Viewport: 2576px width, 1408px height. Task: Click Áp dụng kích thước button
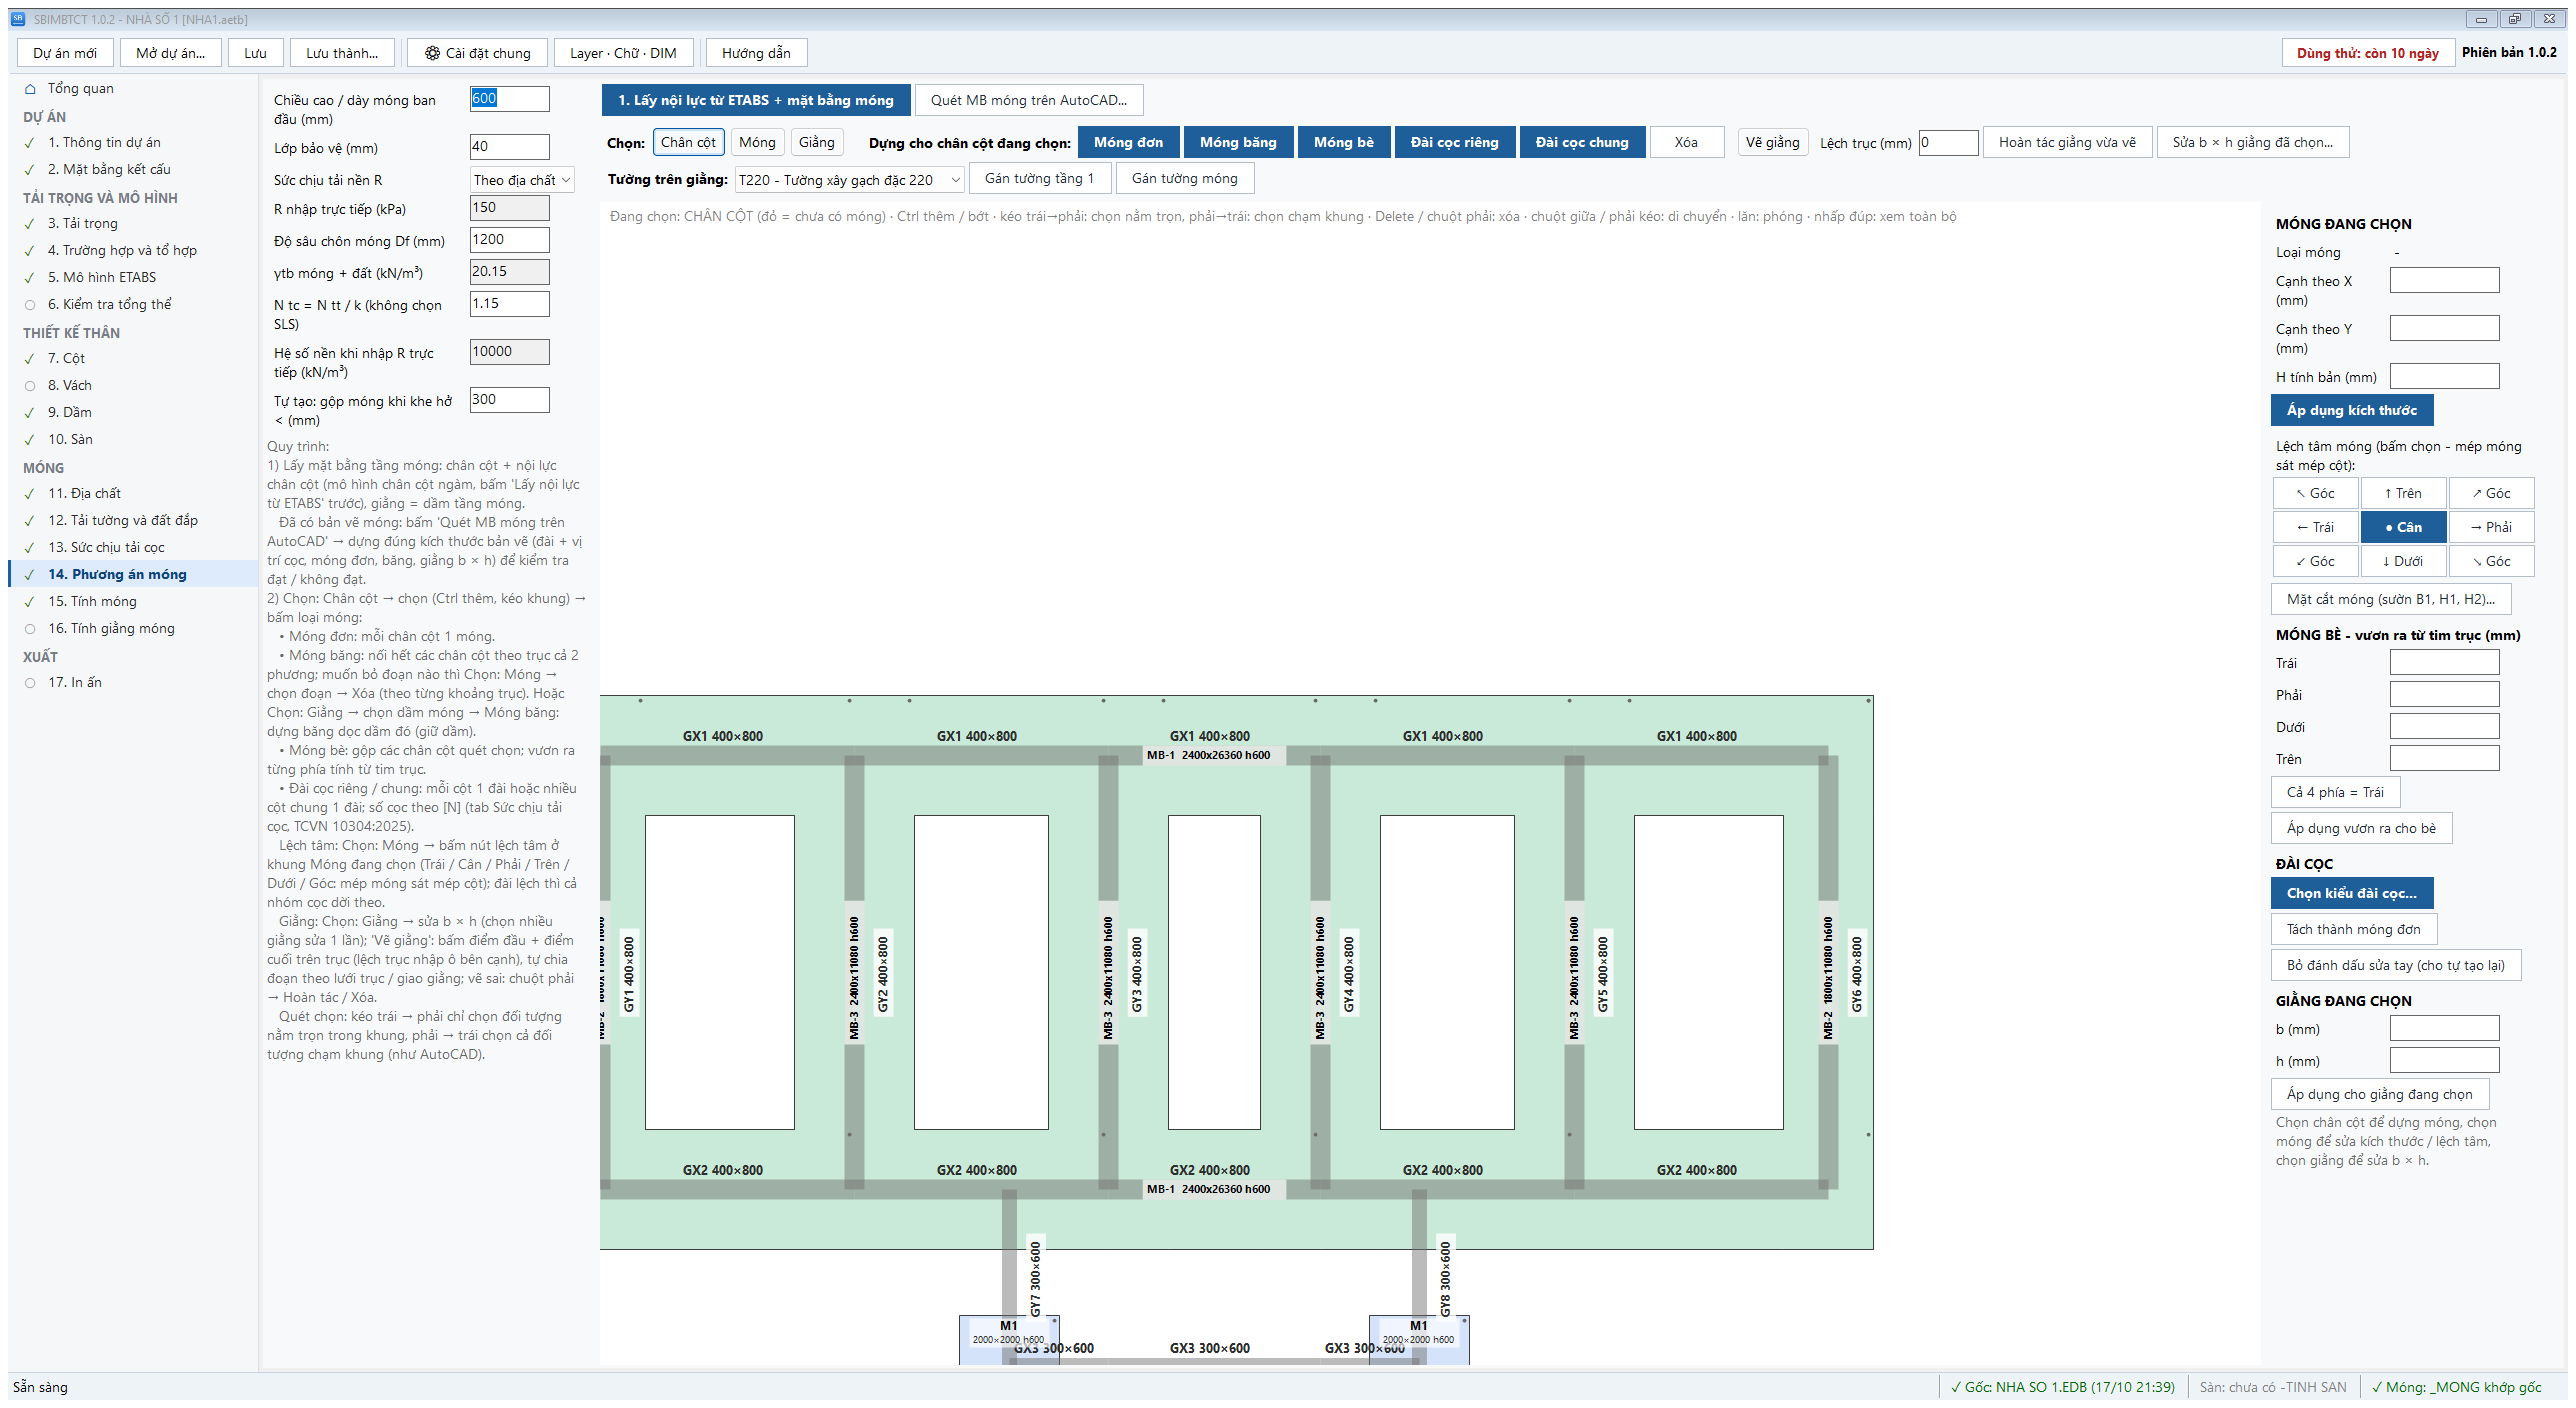click(x=2352, y=410)
